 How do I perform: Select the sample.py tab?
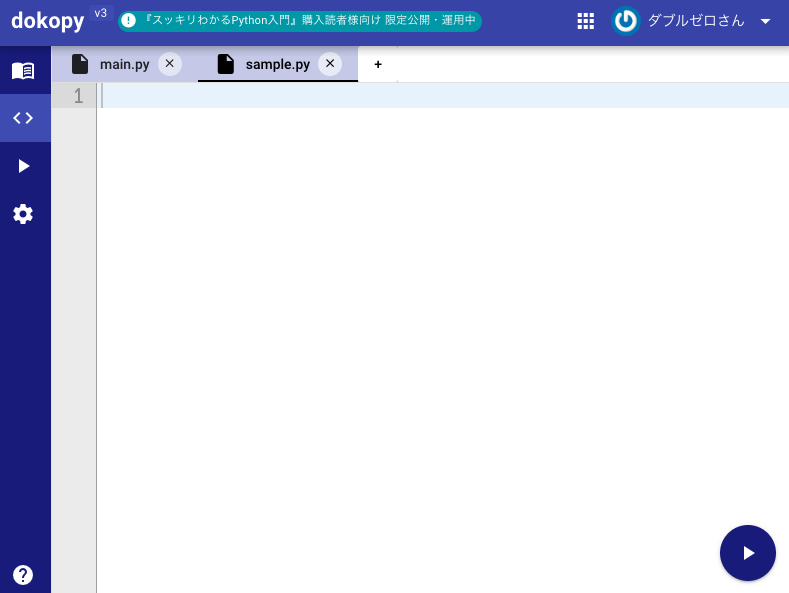pyautogui.click(x=277, y=64)
